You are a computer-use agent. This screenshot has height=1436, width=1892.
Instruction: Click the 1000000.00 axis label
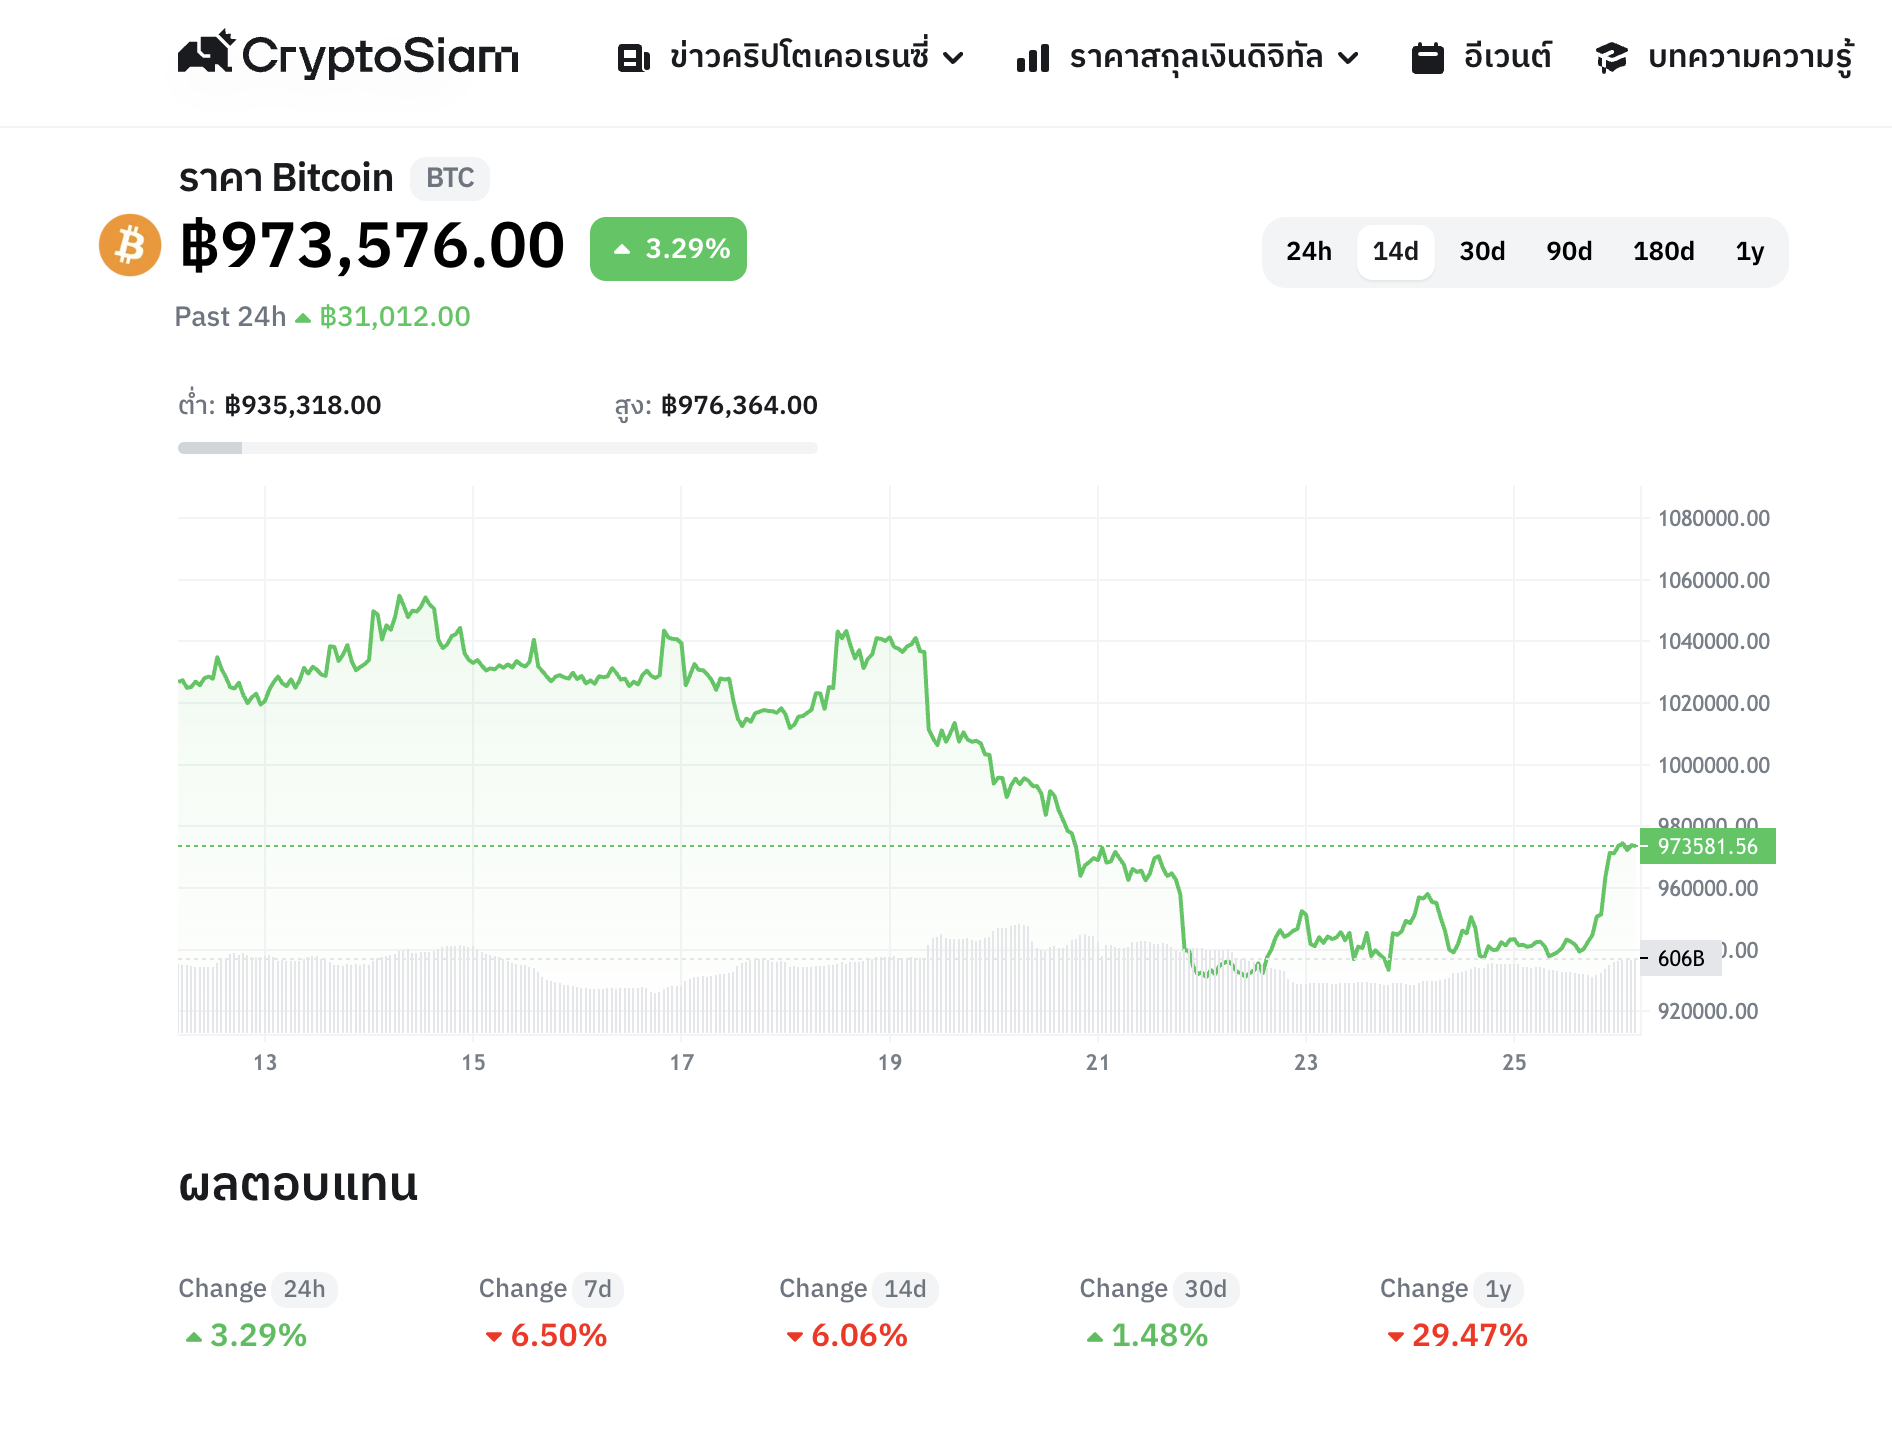click(x=1714, y=765)
